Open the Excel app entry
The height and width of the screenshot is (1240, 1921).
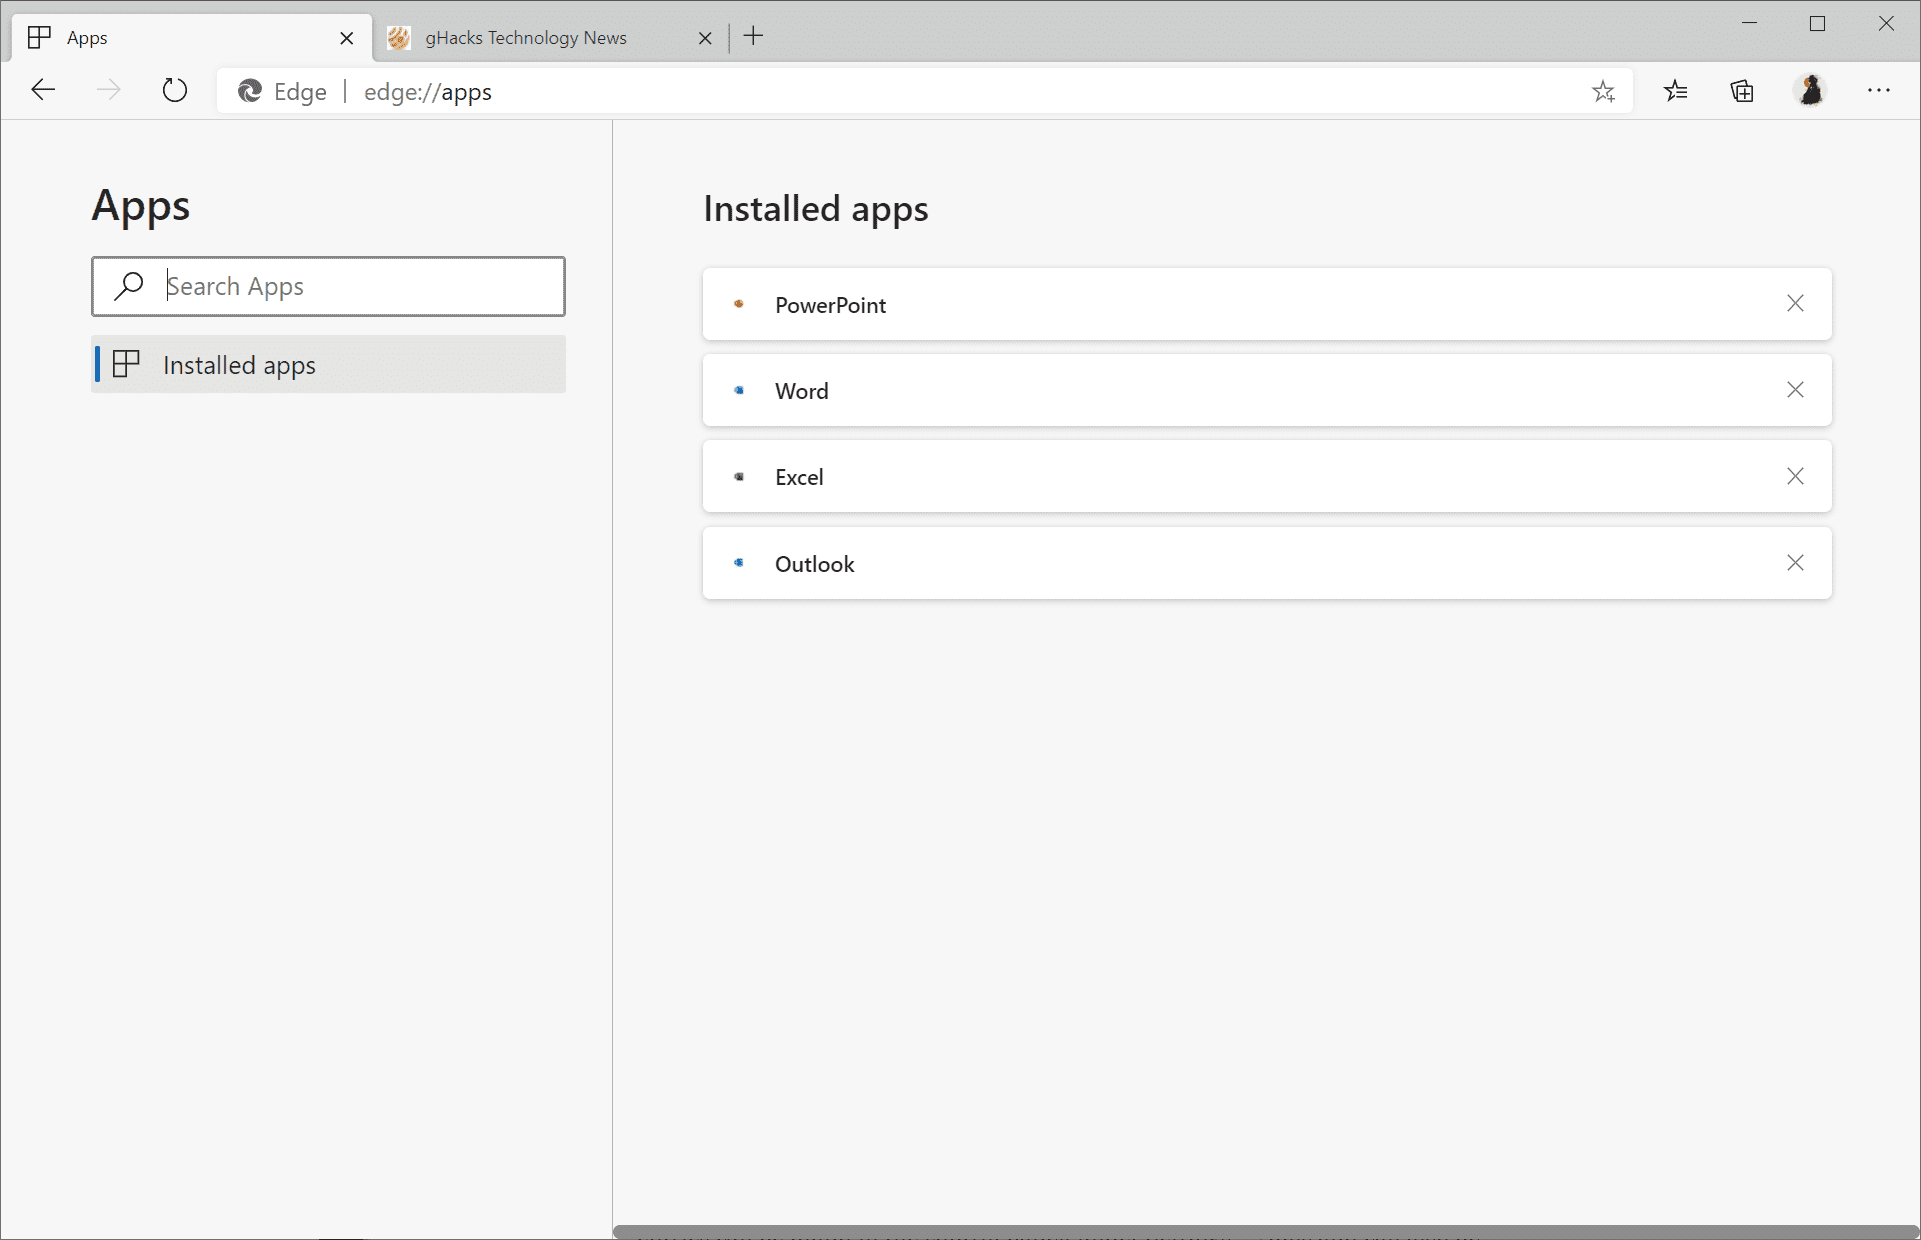point(1267,476)
